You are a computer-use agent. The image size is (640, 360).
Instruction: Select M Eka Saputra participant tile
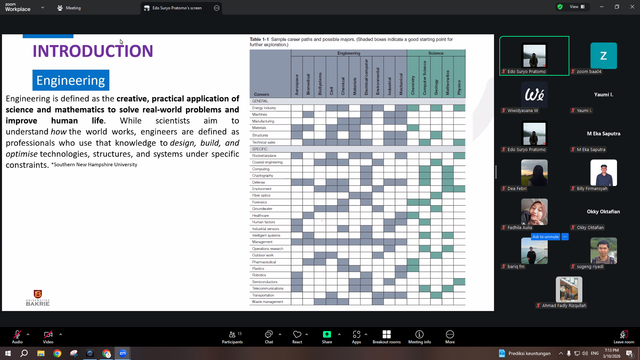603,134
